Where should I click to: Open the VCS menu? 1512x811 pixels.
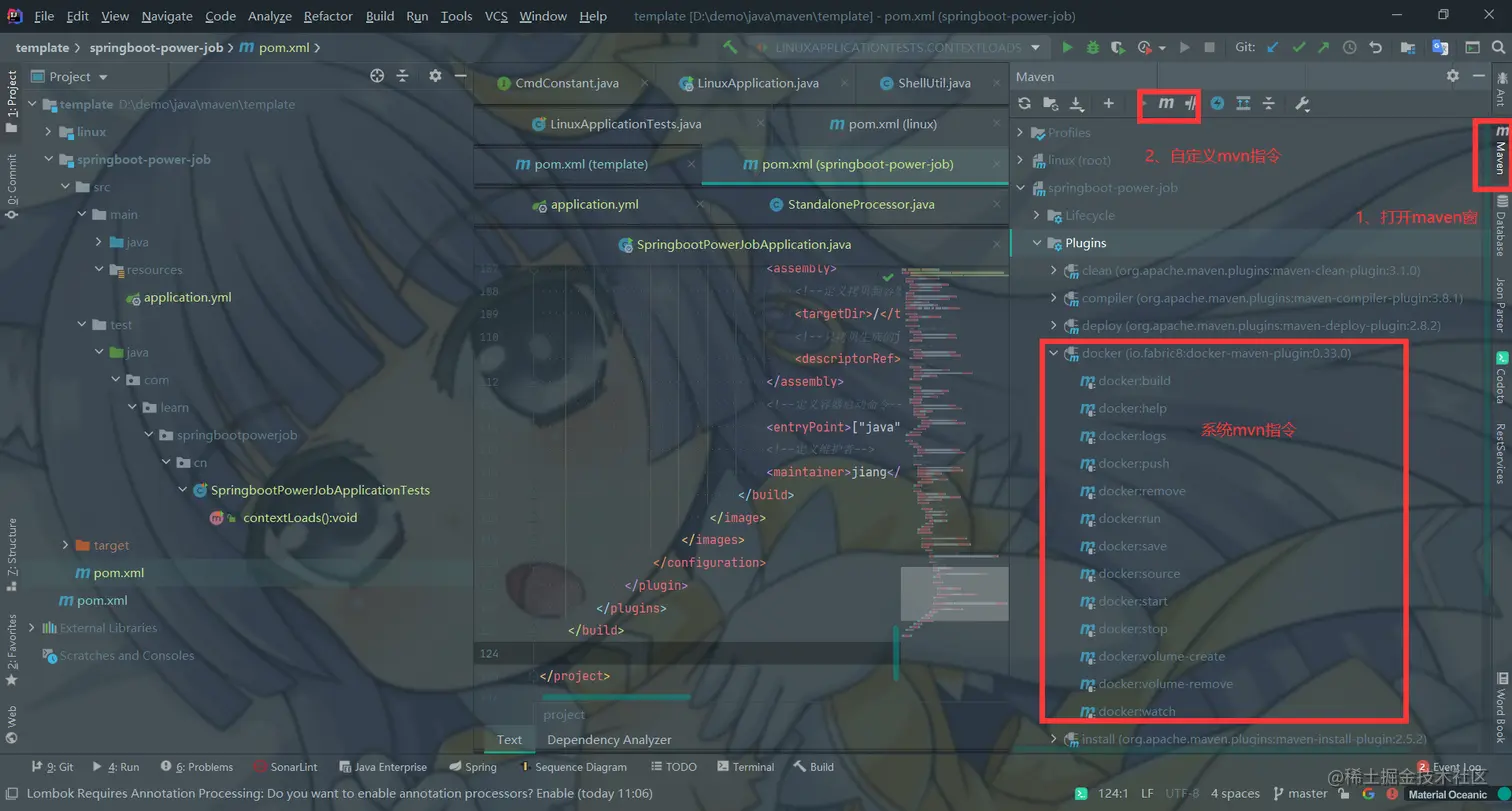point(496,16)
